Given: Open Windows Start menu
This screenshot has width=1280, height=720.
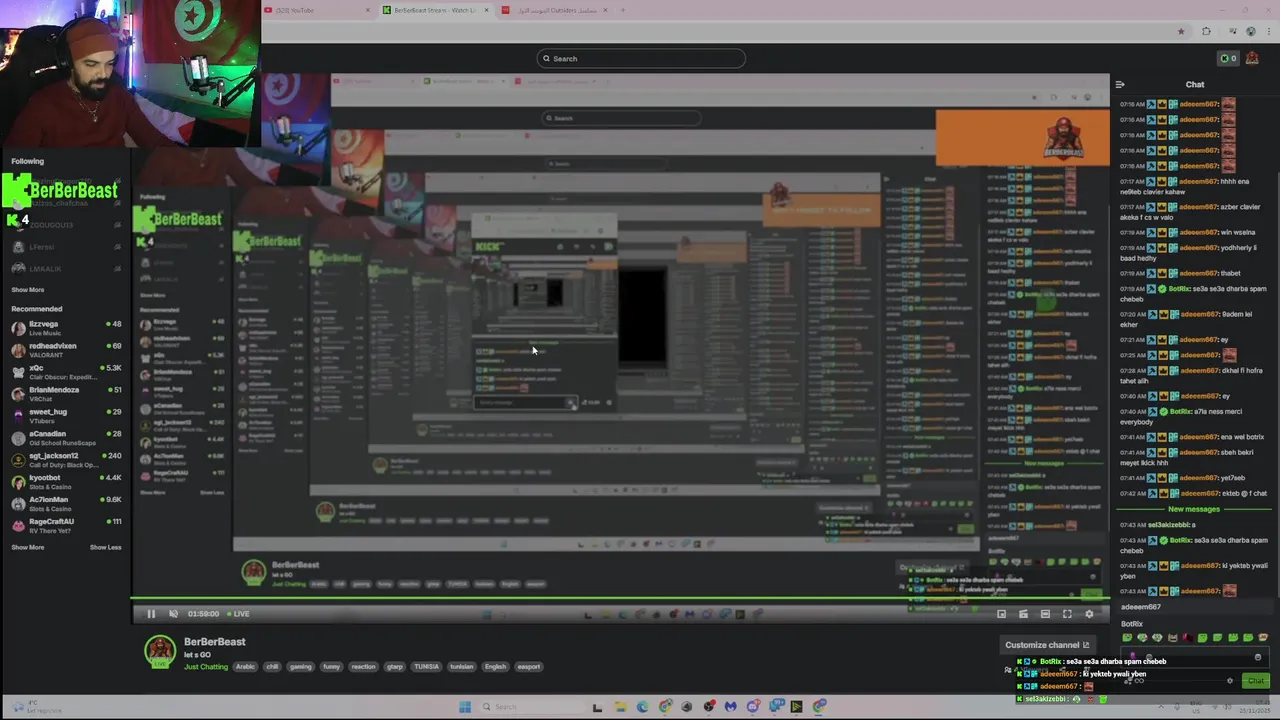Looking at the screenshot, I should pos(465,707).
